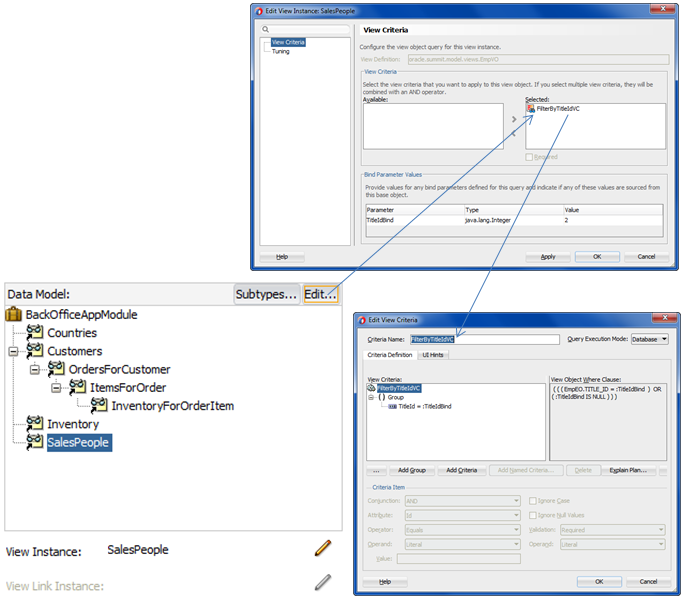
Task: Click the Oracle icon in Edit View Criteria title bar
Action: [362, 320]
